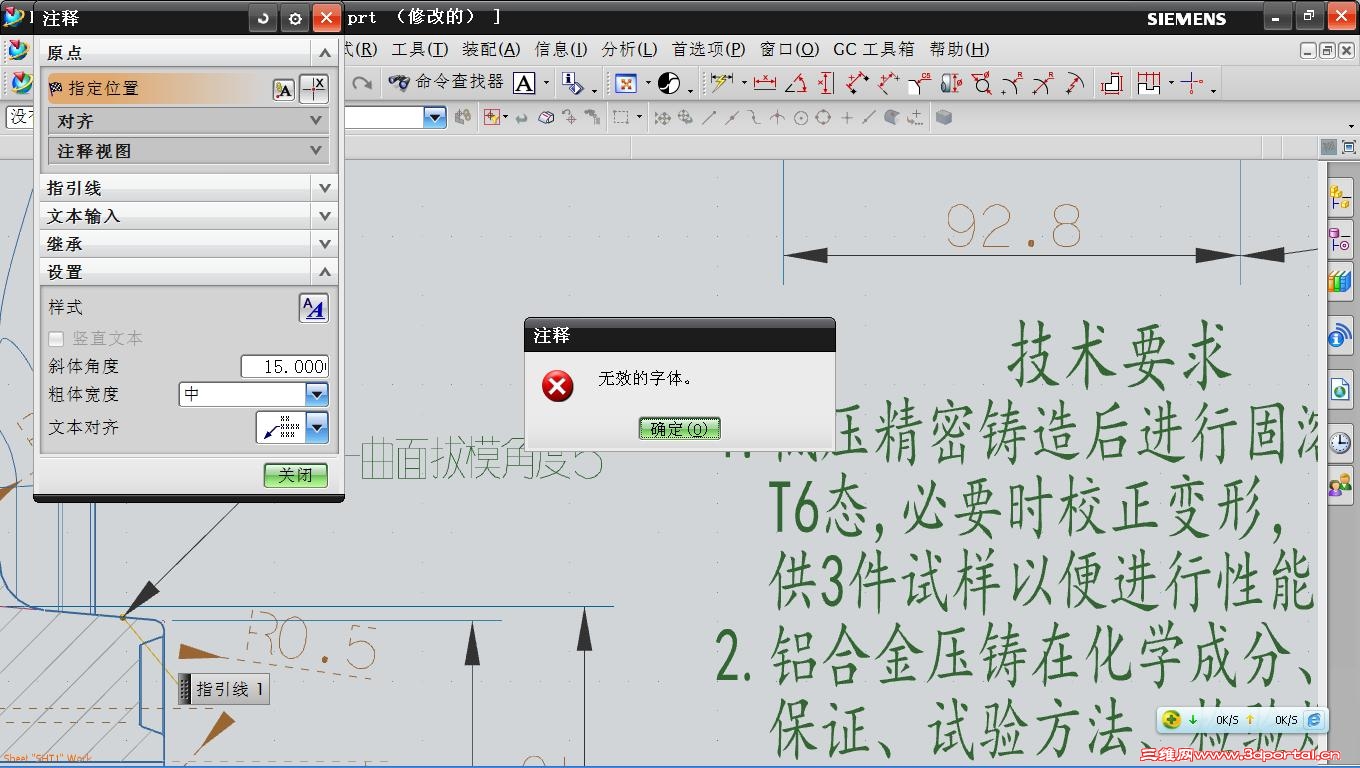
Task: Click the 技术要求 heading text
Action: coord(1119,355)
